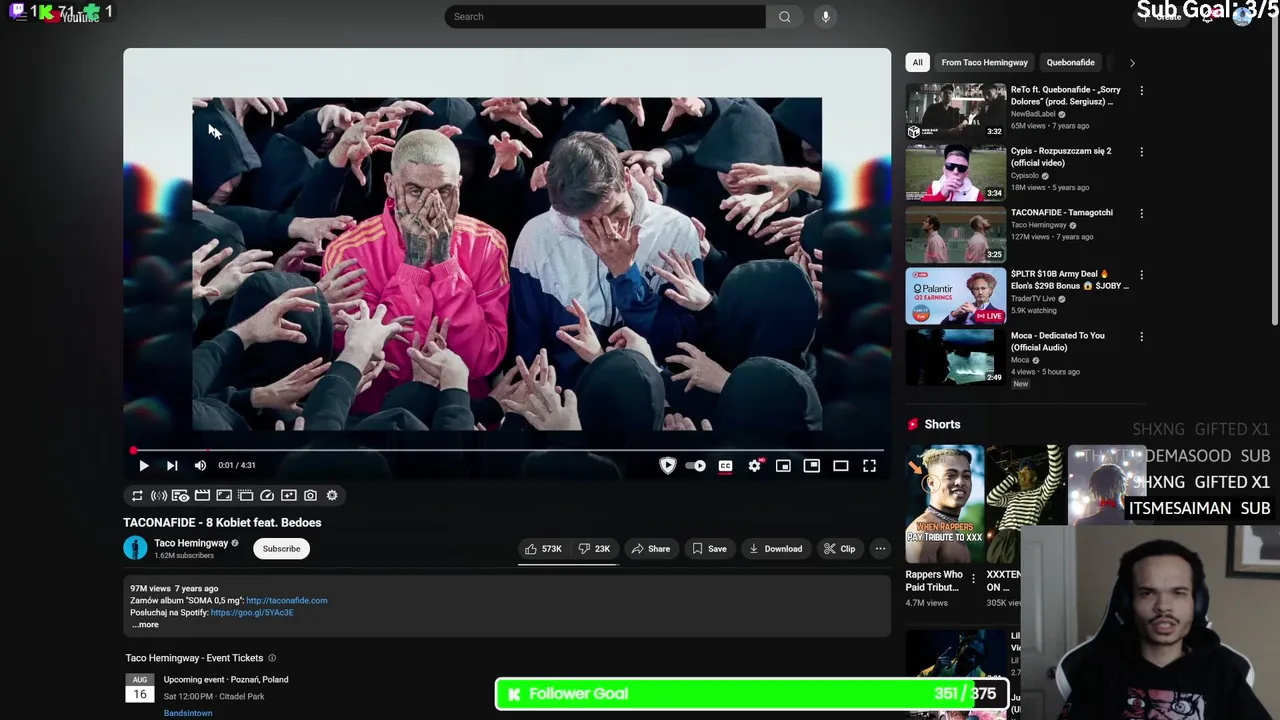Screen dimensions: 1280x720
Task: Click into the YouTube search field
Action: (605, 16)
